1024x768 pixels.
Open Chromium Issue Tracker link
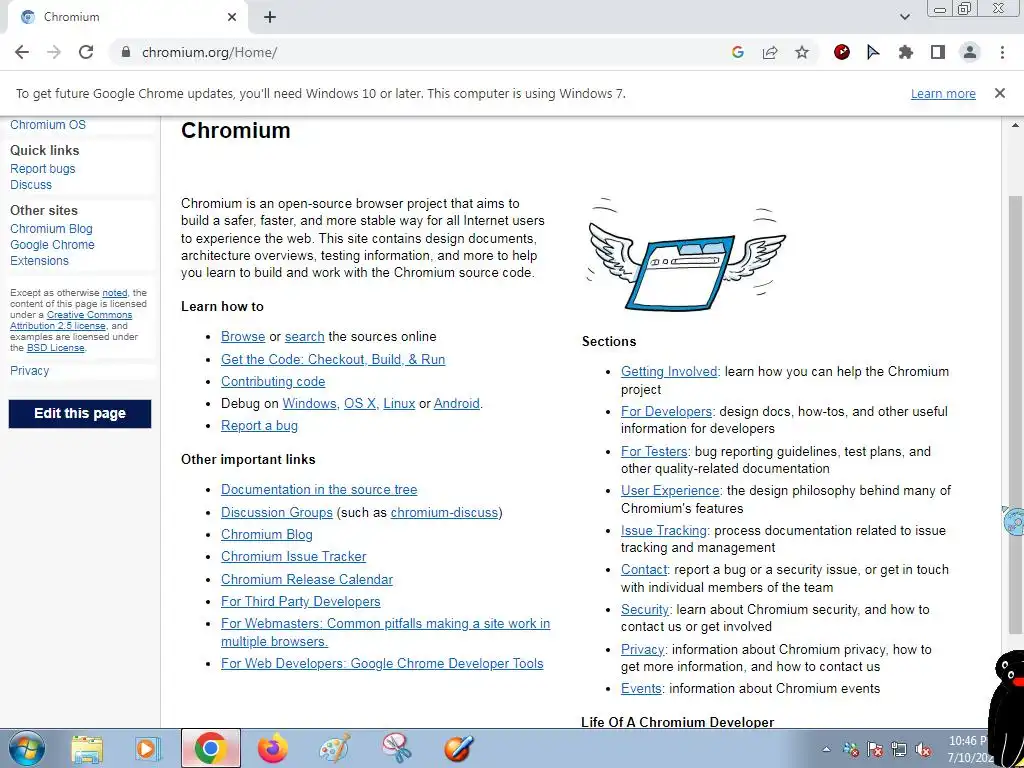click(293, 556)
